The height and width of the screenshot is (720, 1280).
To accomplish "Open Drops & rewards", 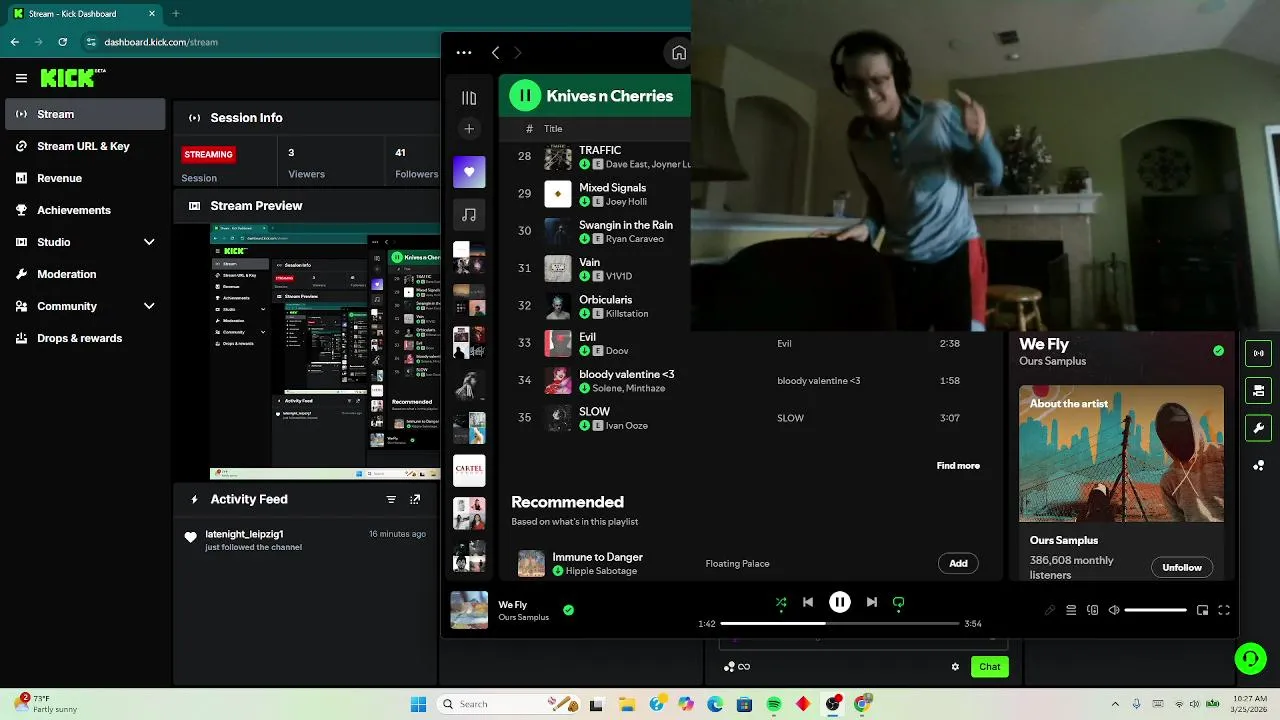I will point(85,338).
